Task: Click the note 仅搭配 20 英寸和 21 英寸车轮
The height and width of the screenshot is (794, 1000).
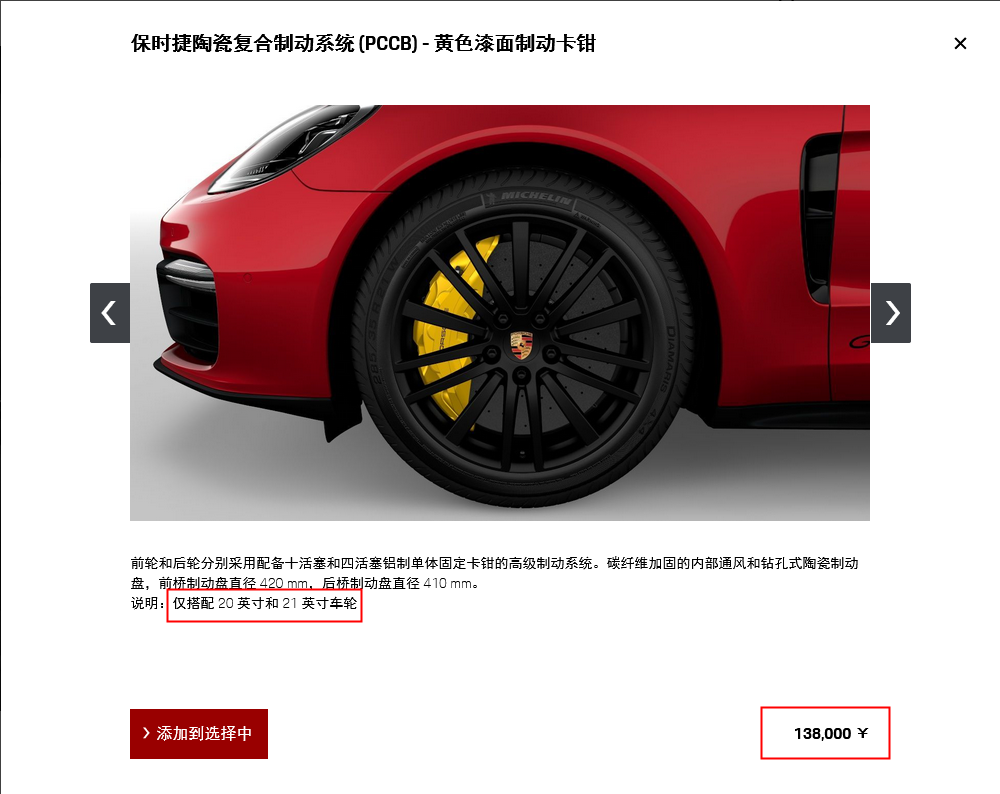Action: tap(265, 603)
